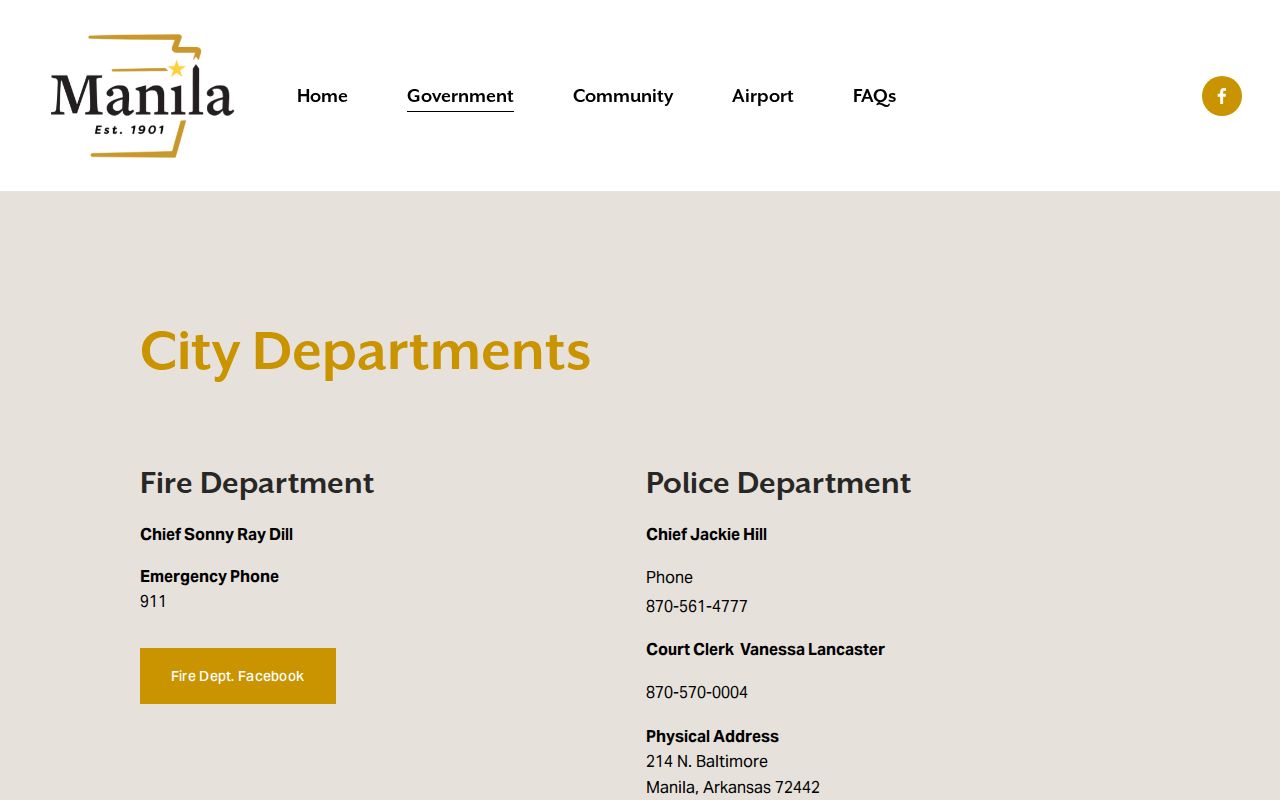
Task: Click the Police Department heading
Action: point(778,483)
